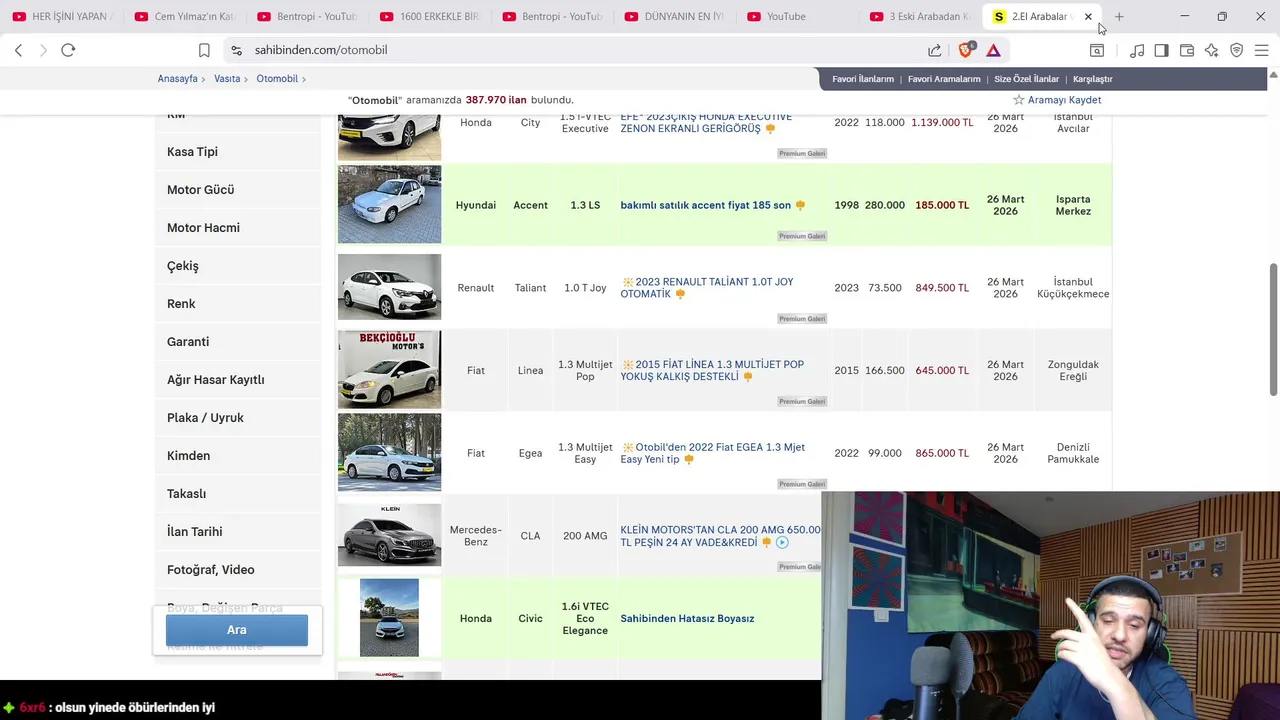Open 'bakımlı satılık accent fiyat 185 son' listing
This screenshot has height=720, width=1280.
coord(705,205)
